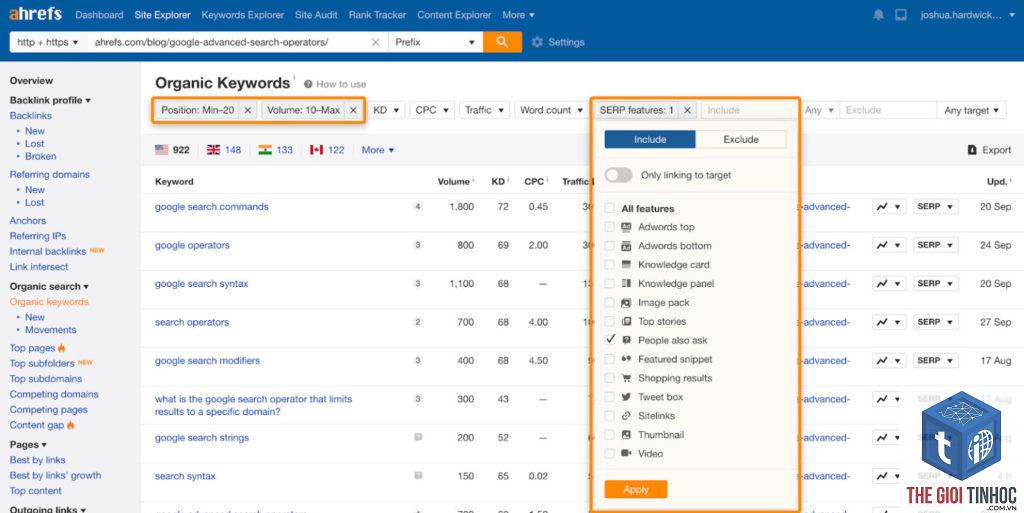Click the monitor icon beside the bell
1024x513 pixels.
[x=901, y=14]
